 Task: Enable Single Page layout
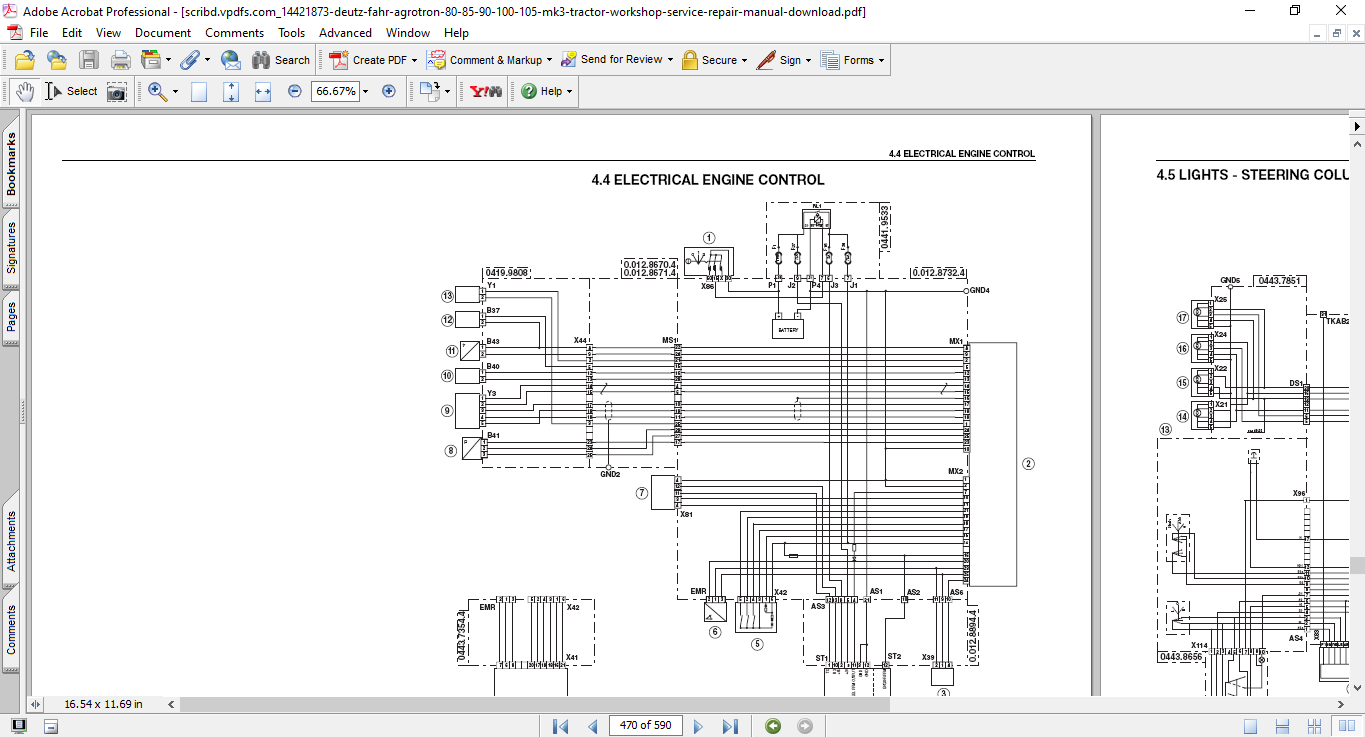click(x=1250, y=726)
